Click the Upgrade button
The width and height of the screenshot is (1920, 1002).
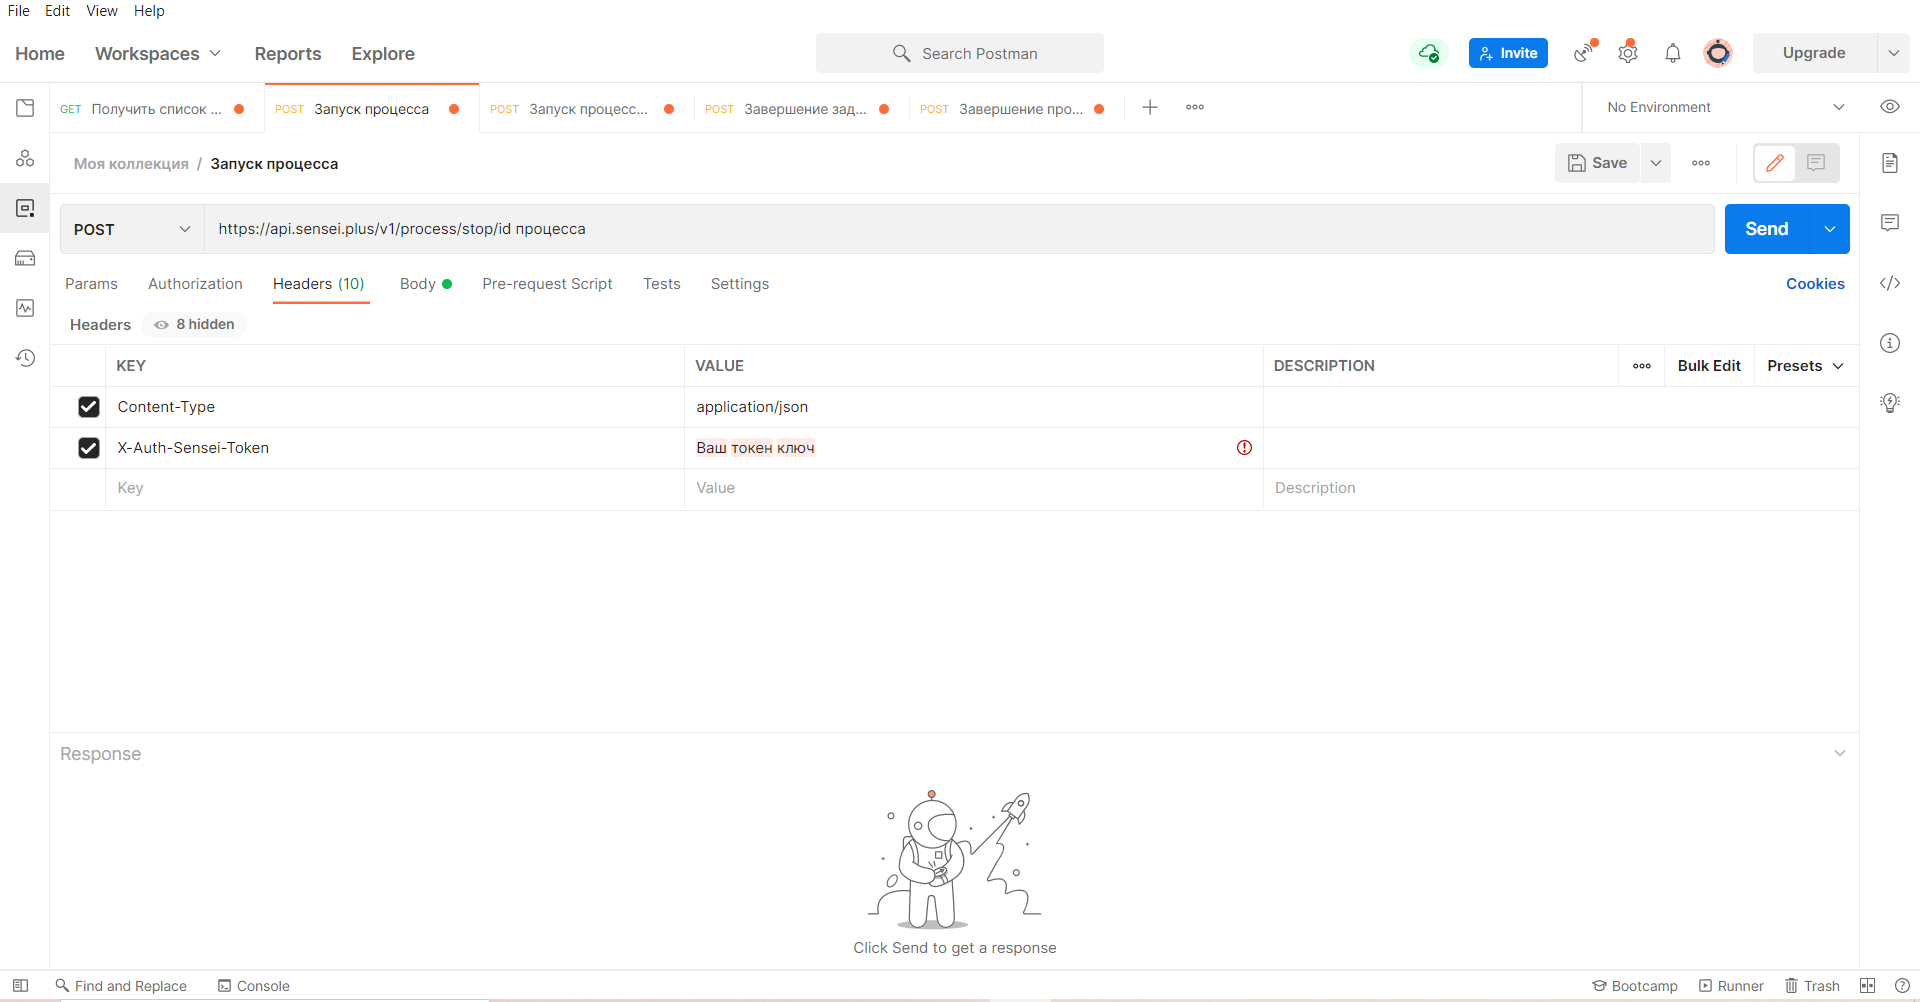click(1814, 53)
